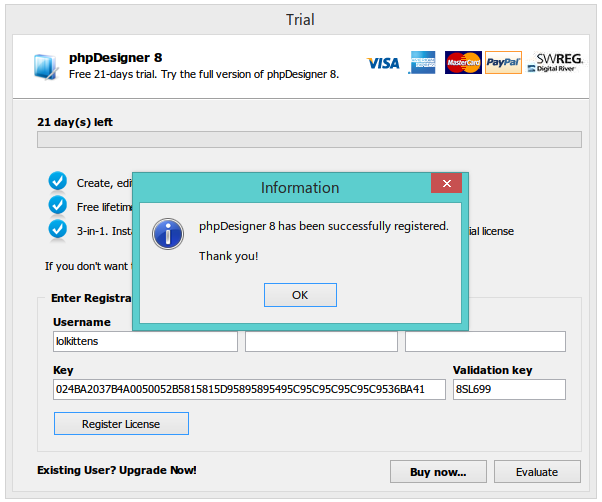Viewport: 602px width, 502px height.
Task: Click the American Express logo
Action: click(x=422, y=62)
